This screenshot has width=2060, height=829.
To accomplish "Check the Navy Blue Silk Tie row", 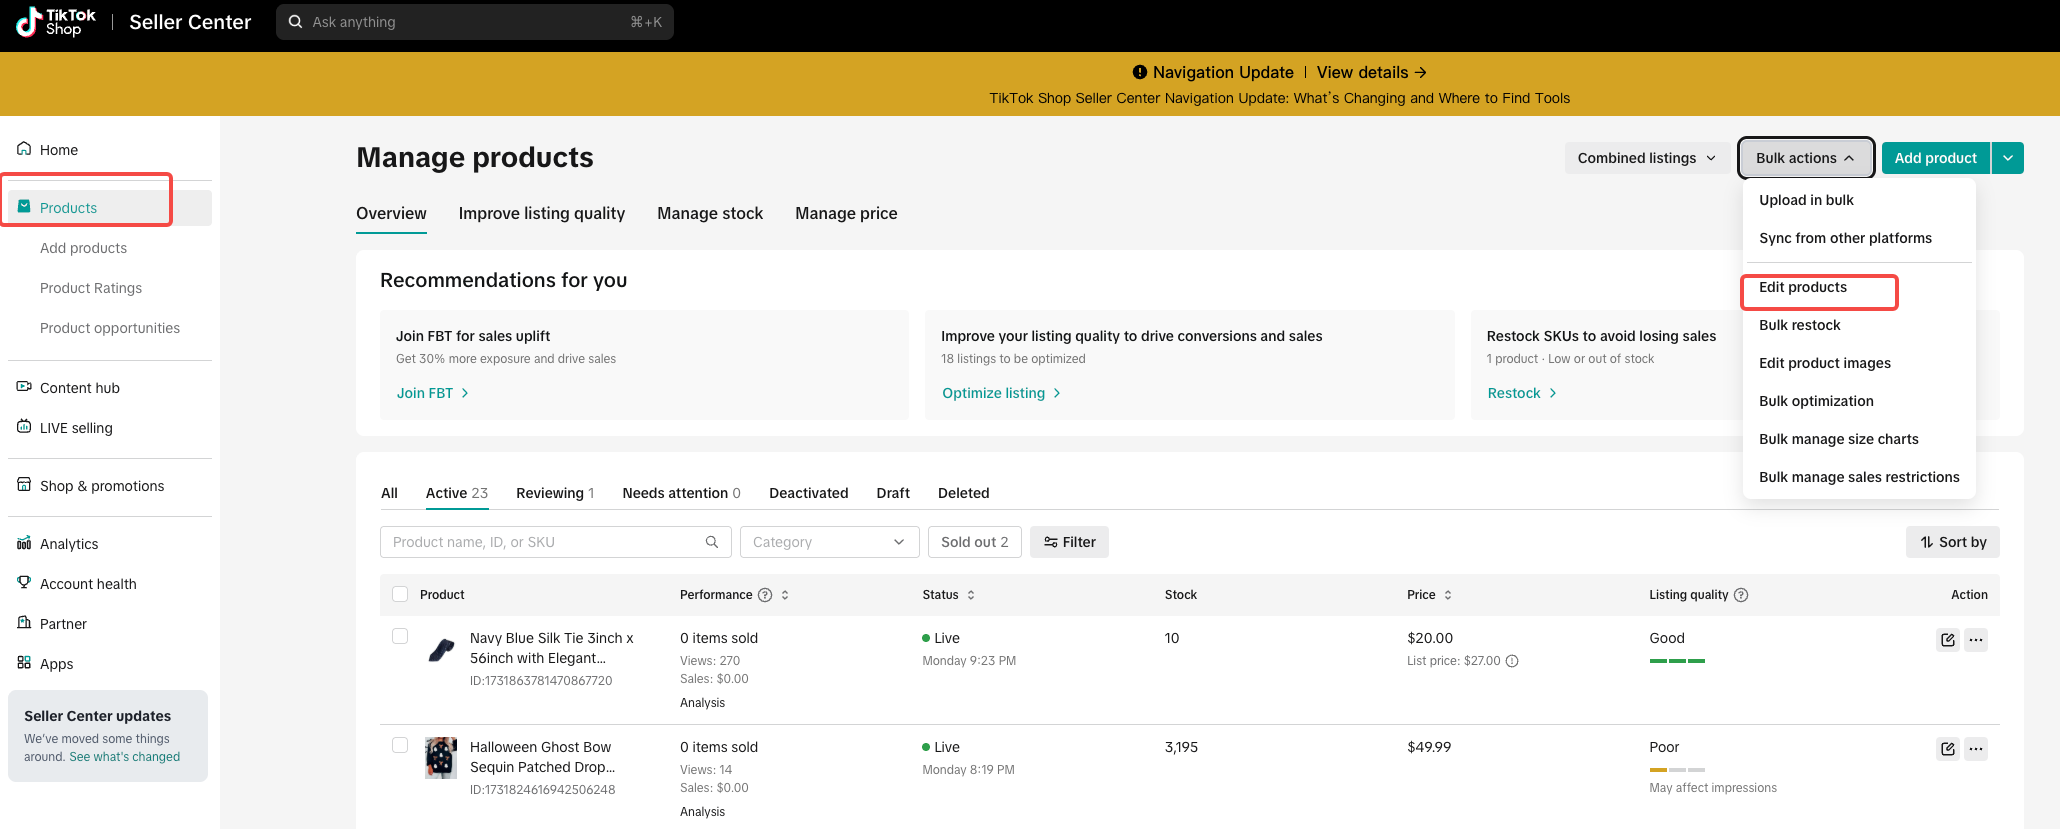I will point(400,636).
